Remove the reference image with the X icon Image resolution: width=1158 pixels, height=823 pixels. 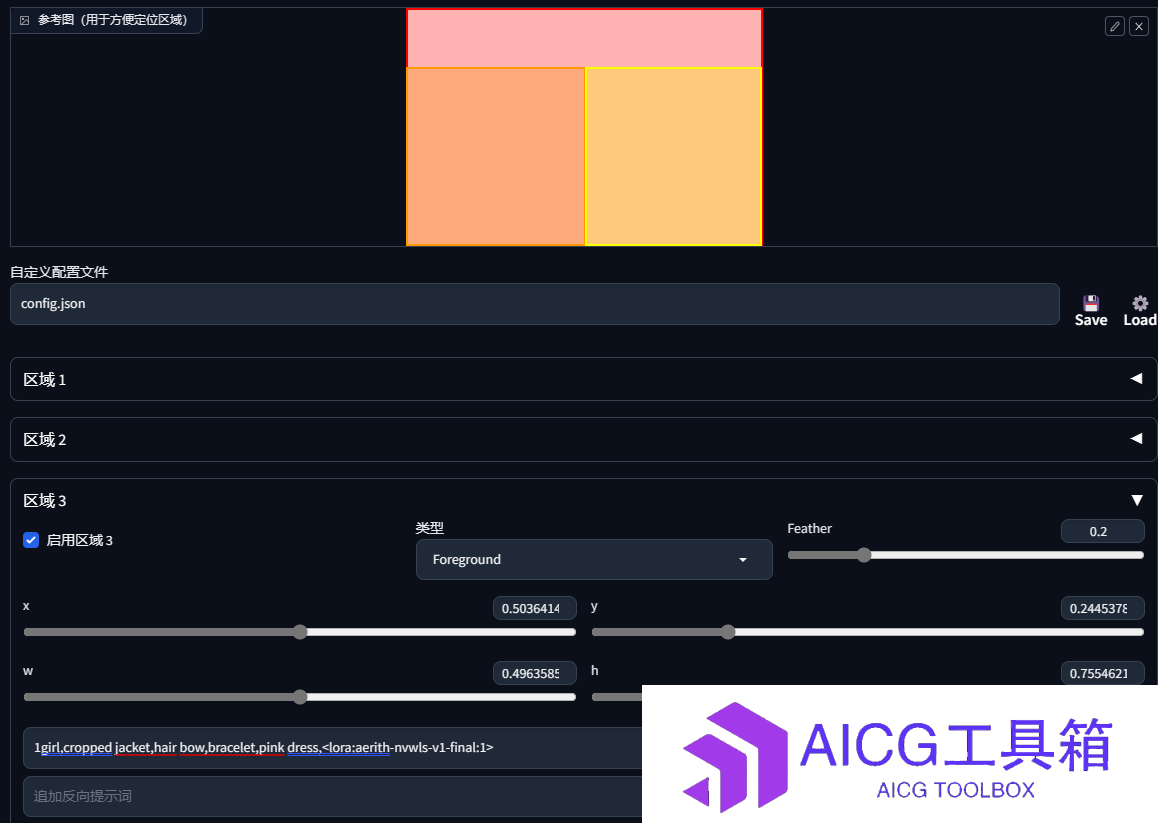1139,27
